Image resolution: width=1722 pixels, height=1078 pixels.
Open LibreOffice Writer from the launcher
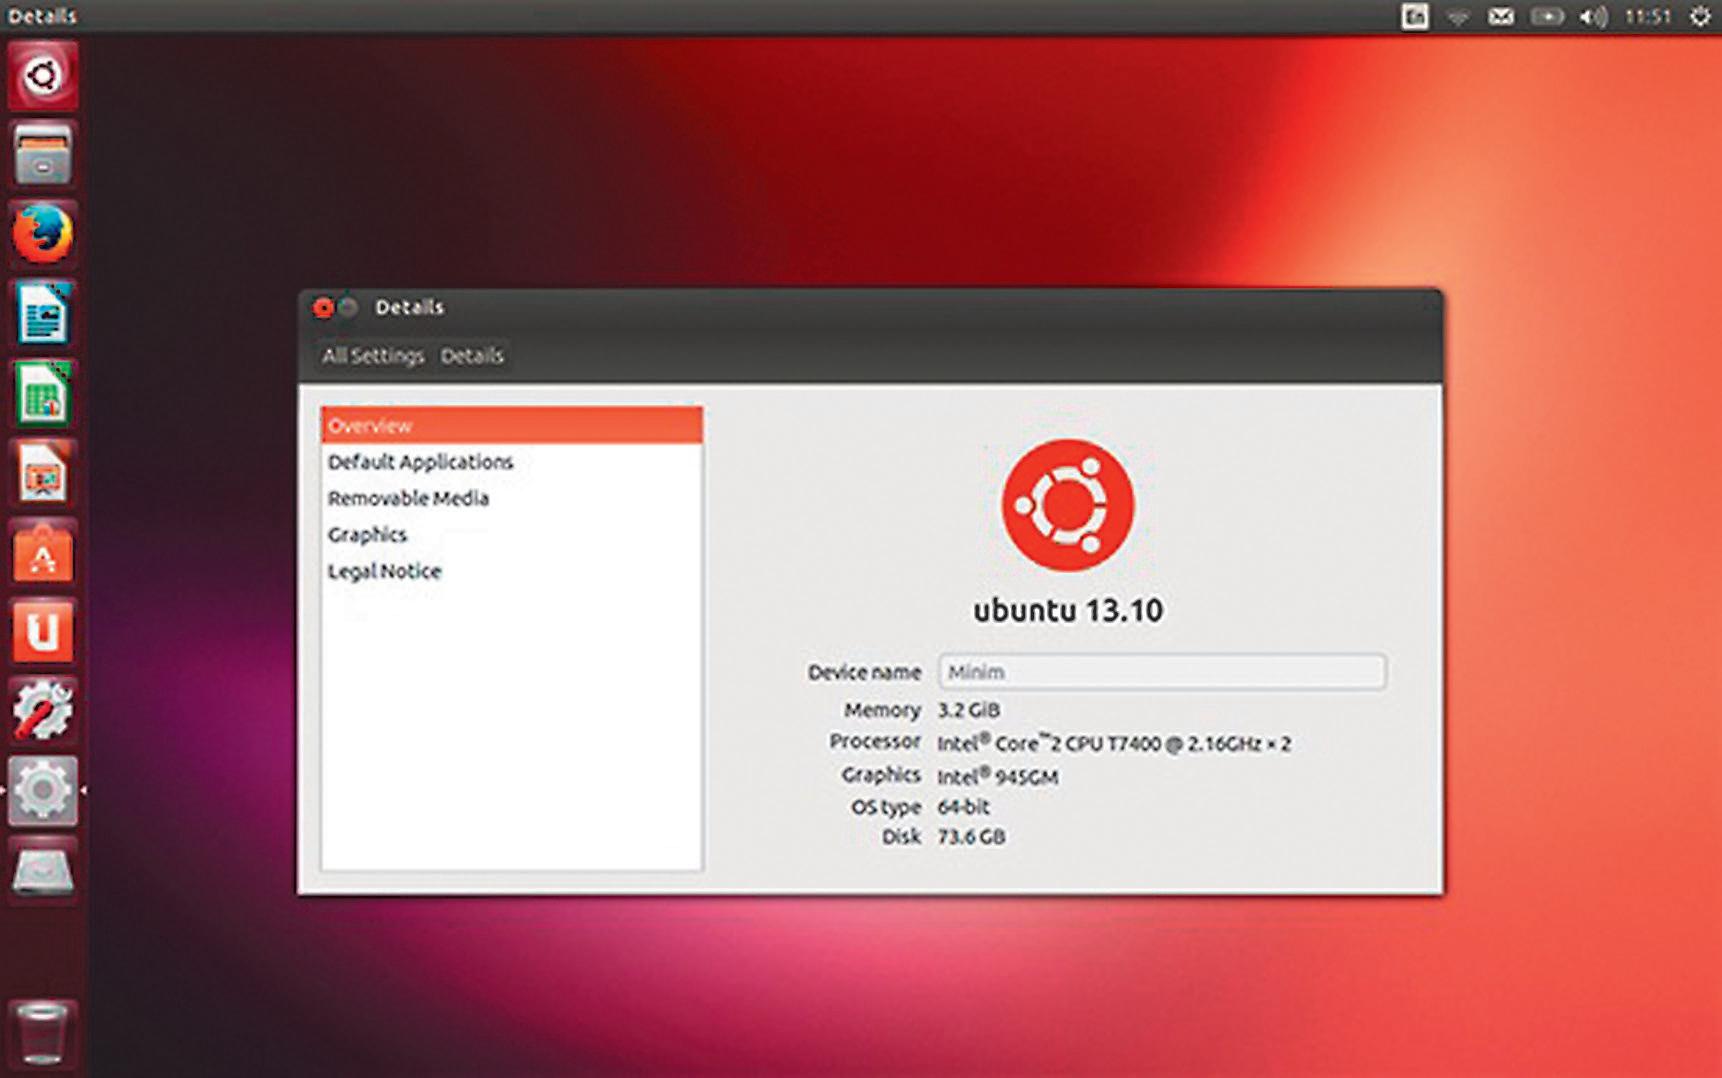42,314
